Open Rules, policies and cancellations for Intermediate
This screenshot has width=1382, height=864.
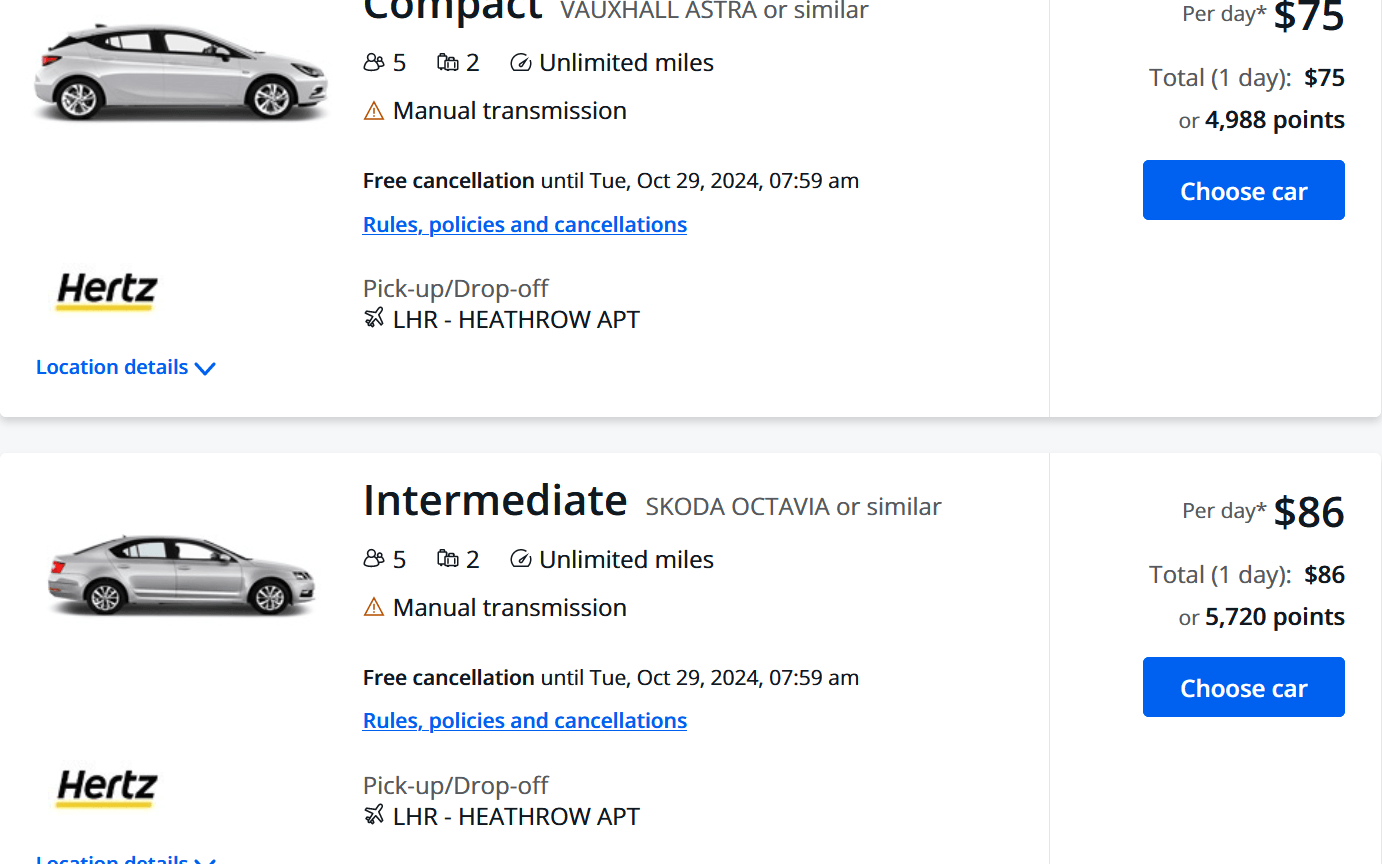coord(524,721)
